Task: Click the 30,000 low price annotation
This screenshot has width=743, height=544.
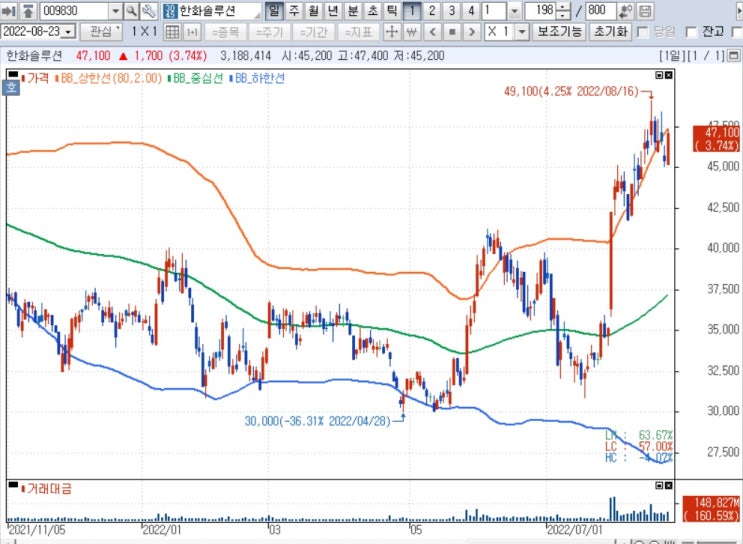Action: point(317,421)
